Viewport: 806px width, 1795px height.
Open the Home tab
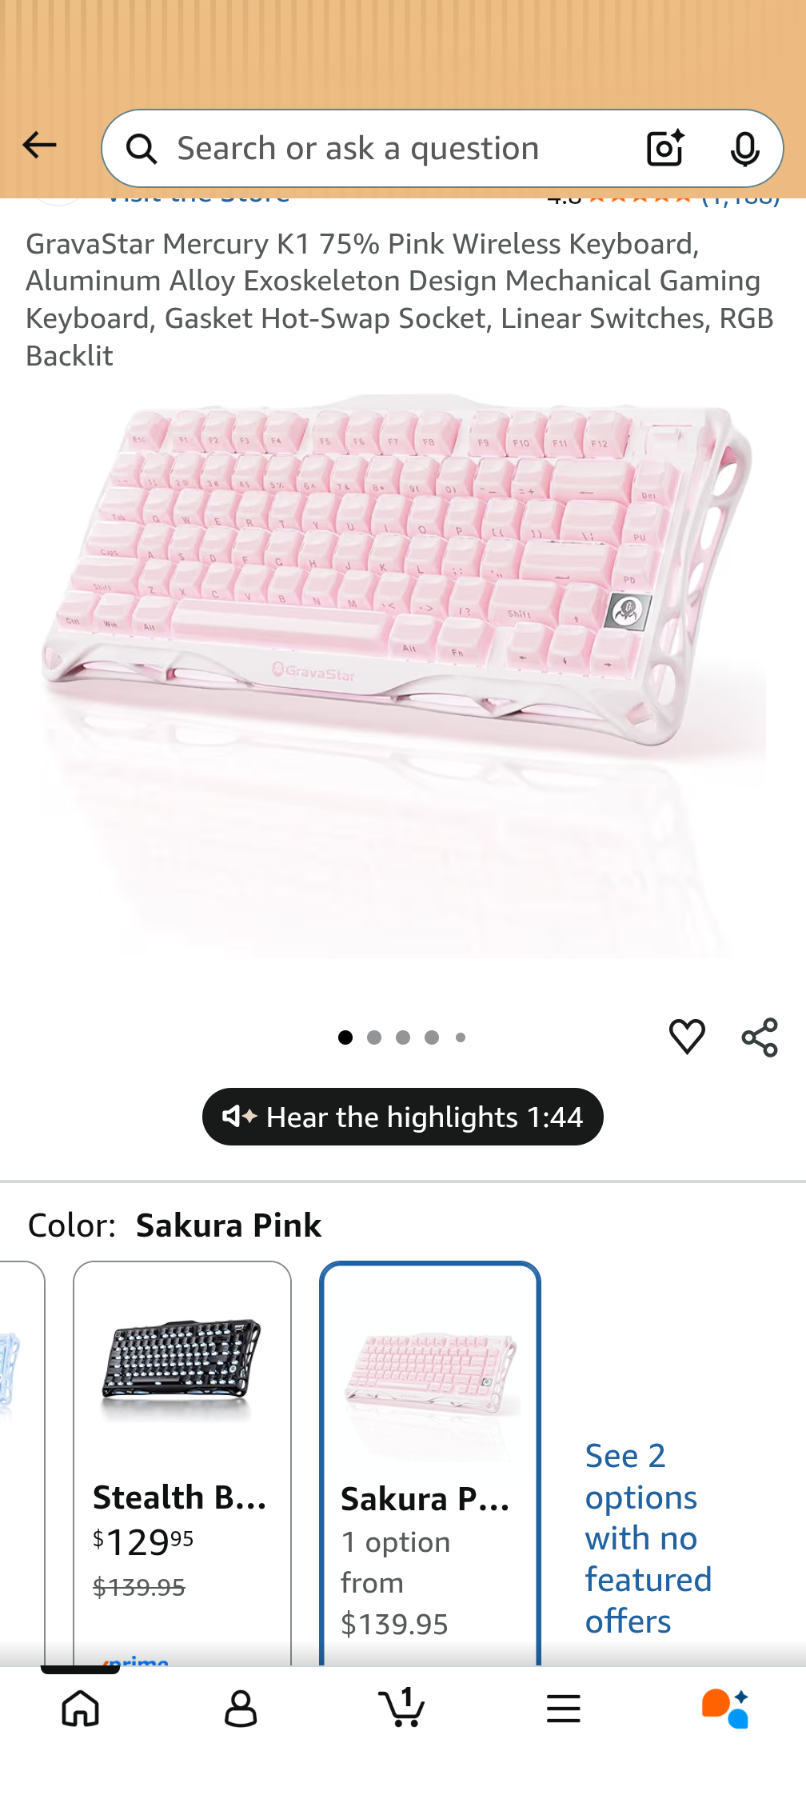click(x=80, y=1708)
